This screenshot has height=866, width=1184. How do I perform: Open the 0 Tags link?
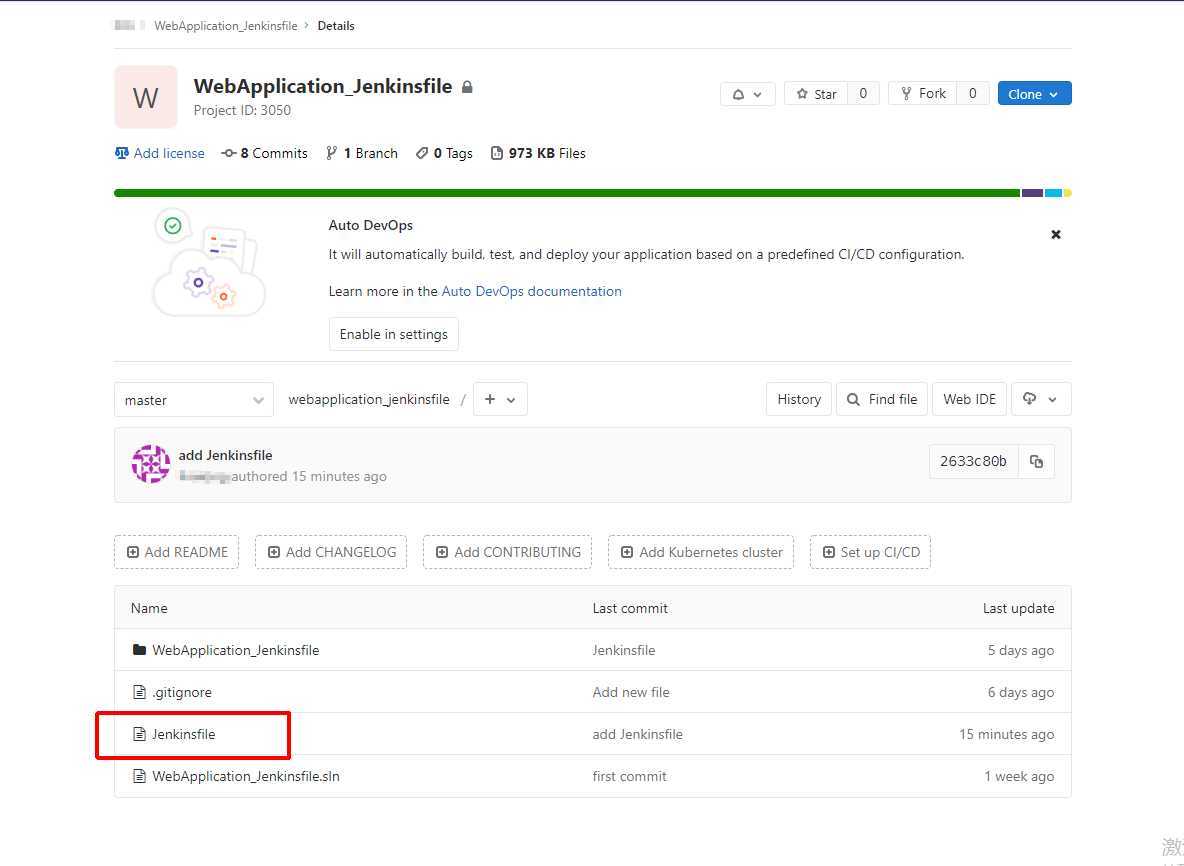click(444, 153)
